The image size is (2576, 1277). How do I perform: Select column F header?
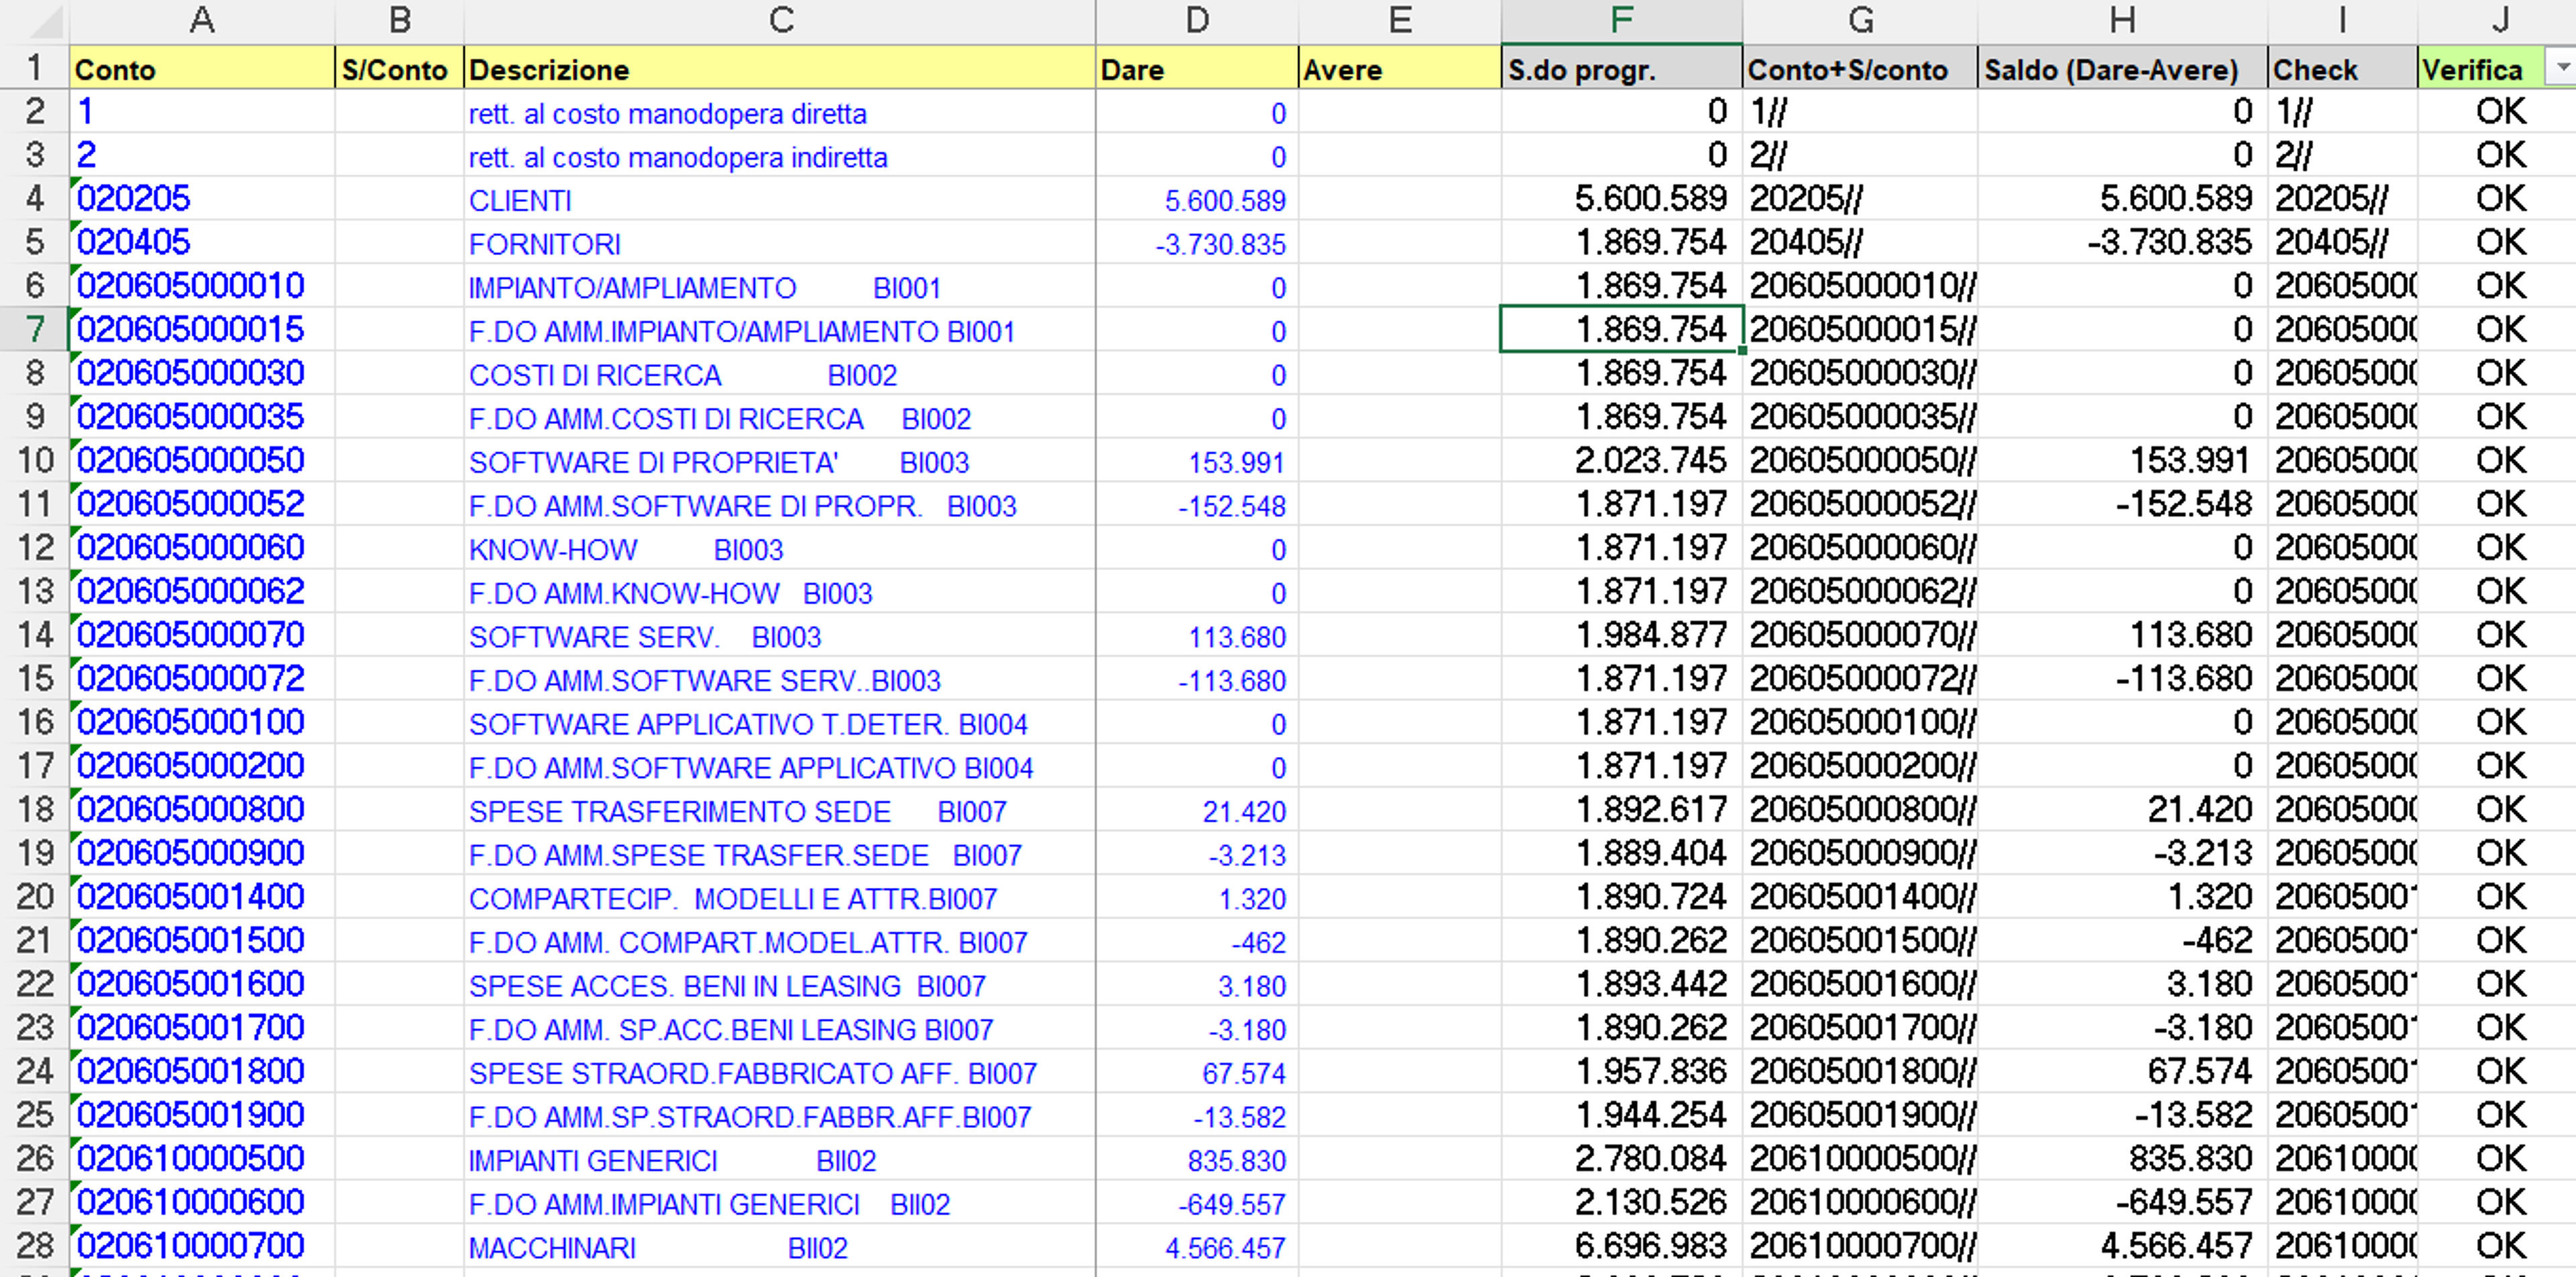point(1621,20)
